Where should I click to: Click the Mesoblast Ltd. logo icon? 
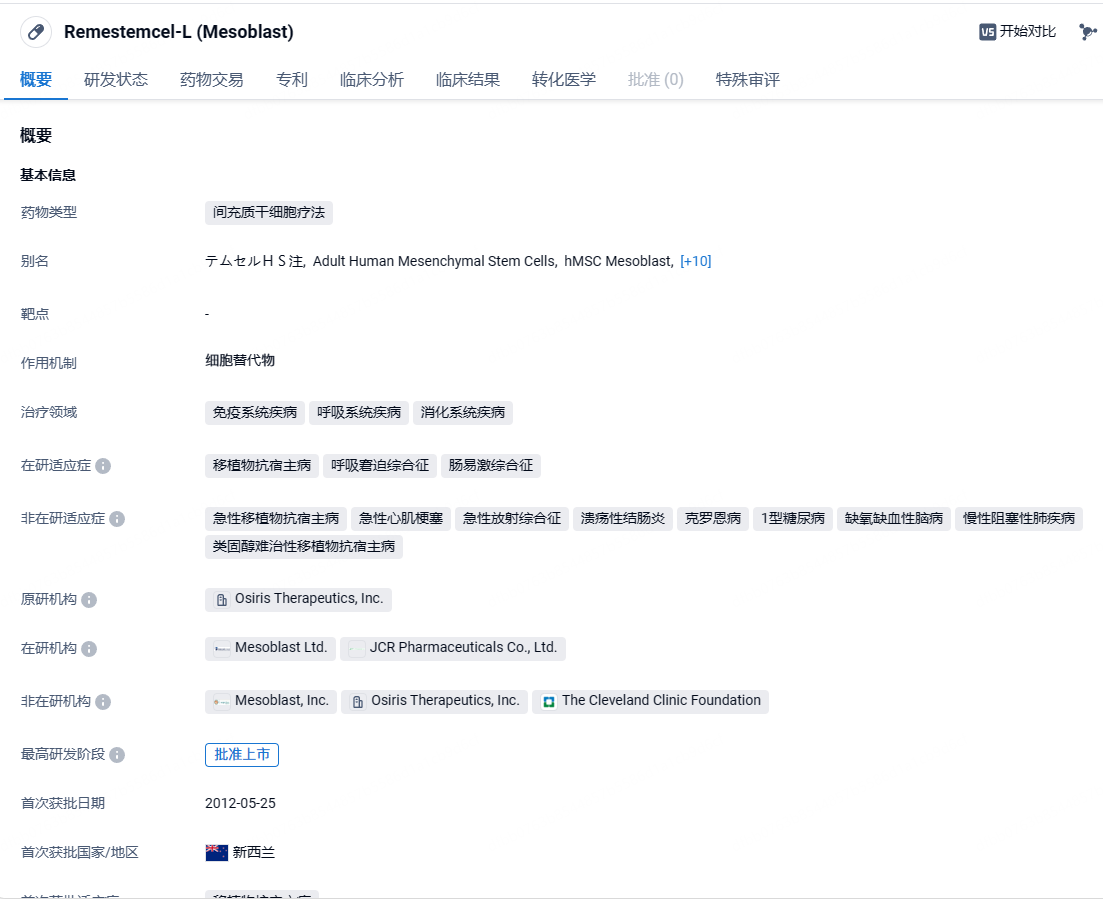(x=222, y=649)
